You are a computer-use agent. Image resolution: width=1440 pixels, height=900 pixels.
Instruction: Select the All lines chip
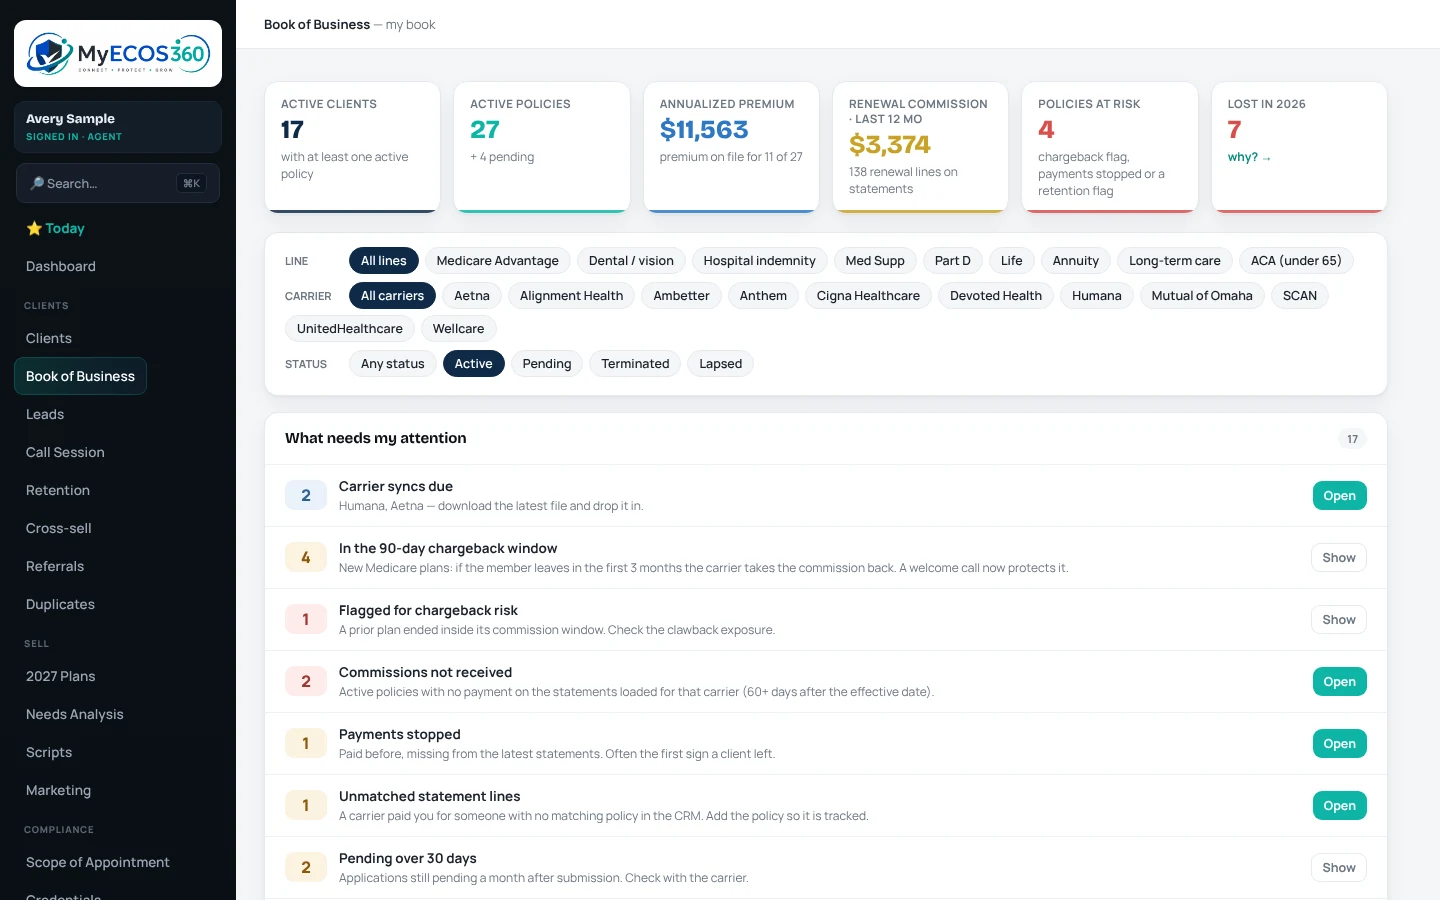click(384, 261)
